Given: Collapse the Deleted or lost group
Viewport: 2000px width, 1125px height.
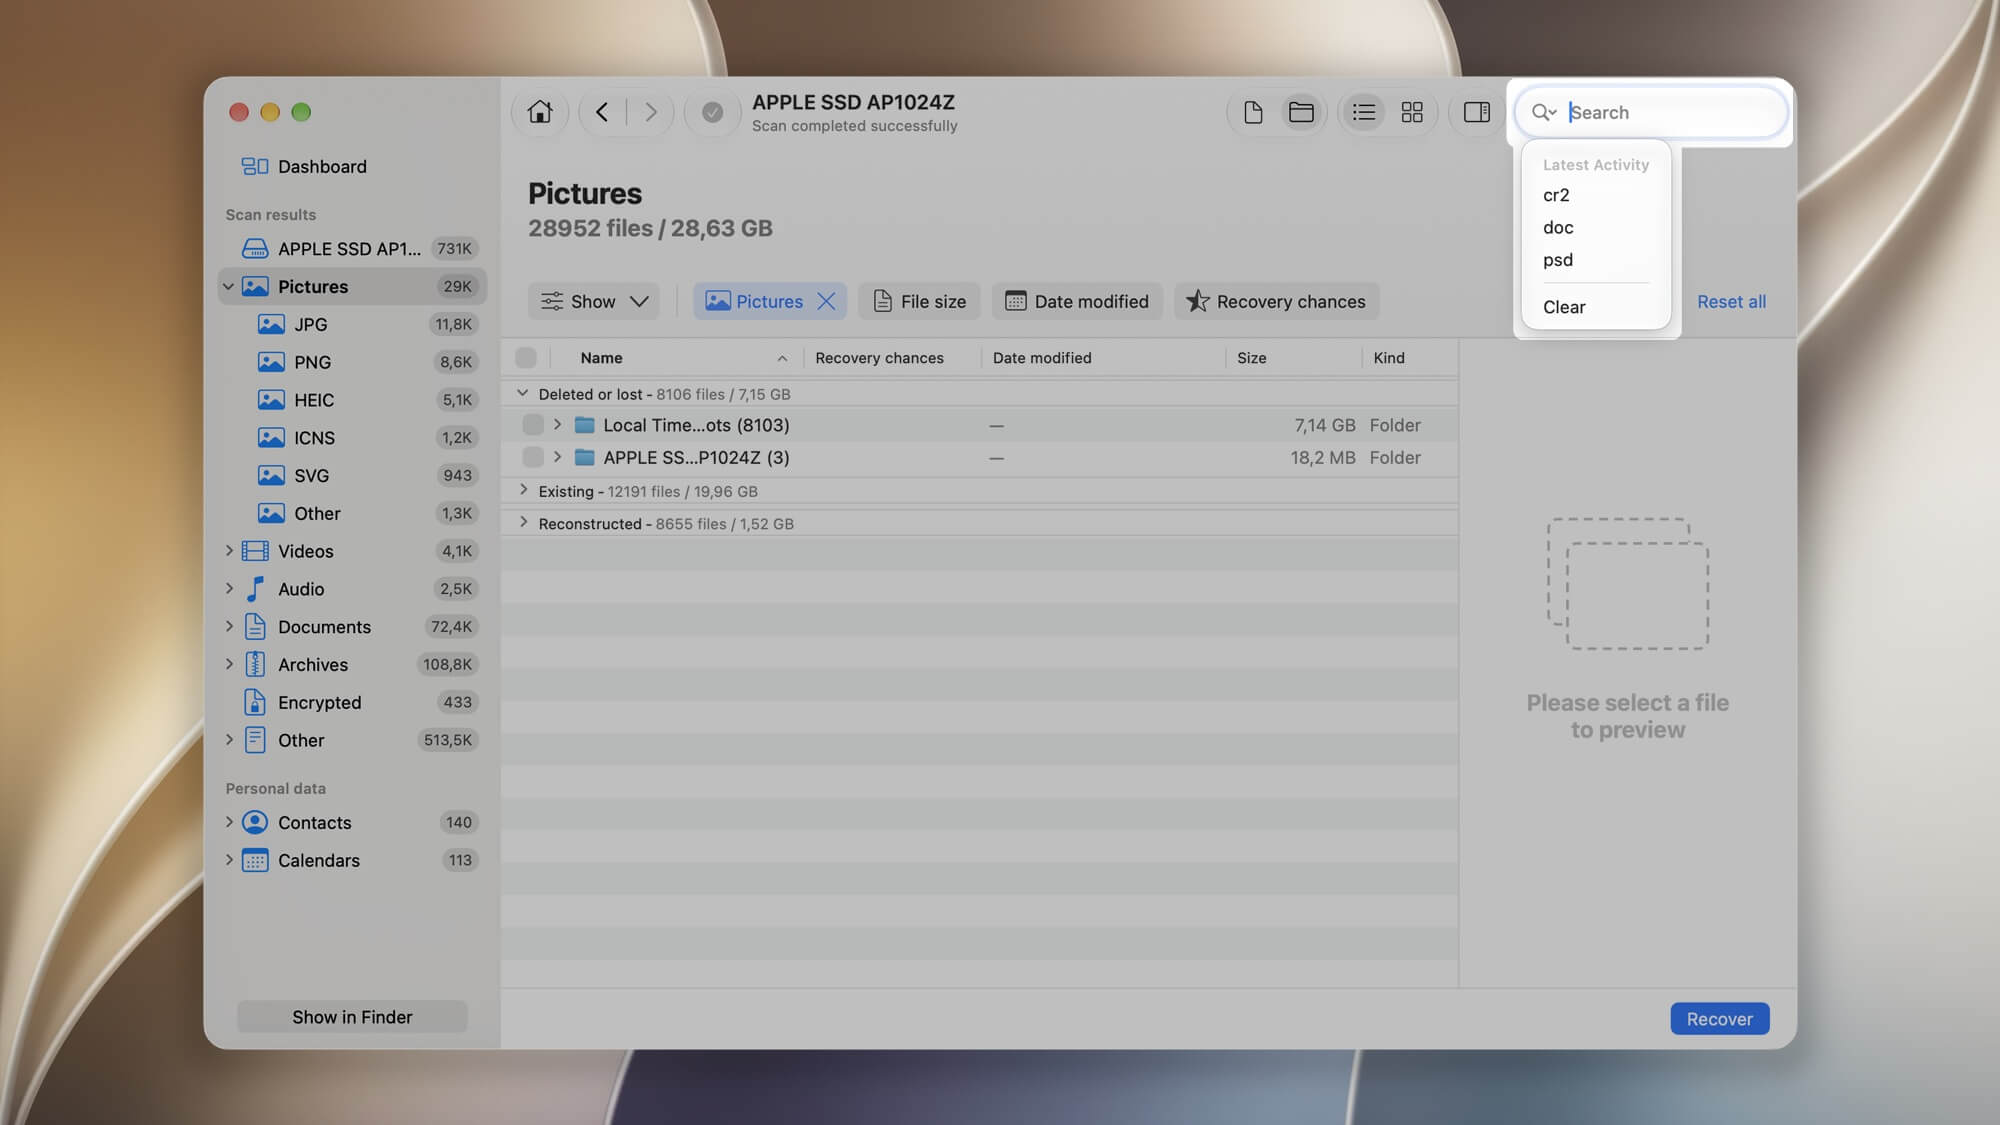Looking at the screenshot, I should pyautogui.click(x=522, y=394).
